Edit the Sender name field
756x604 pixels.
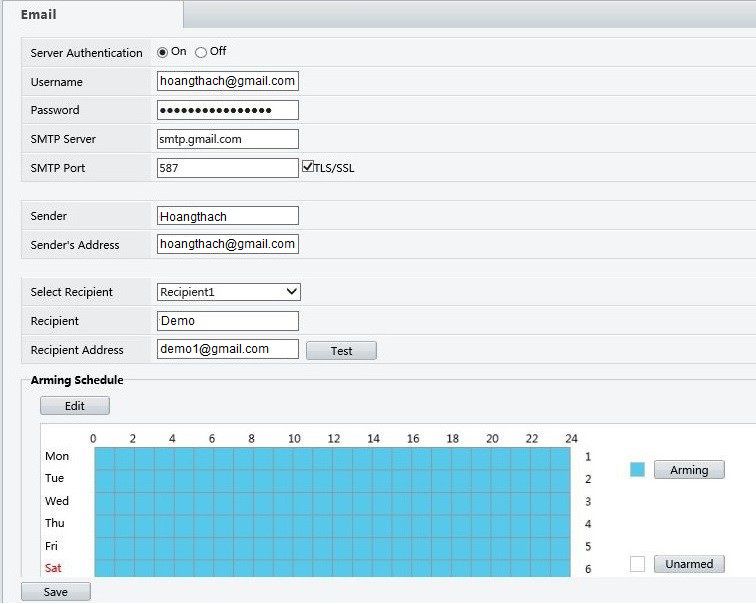pos(228,216)
